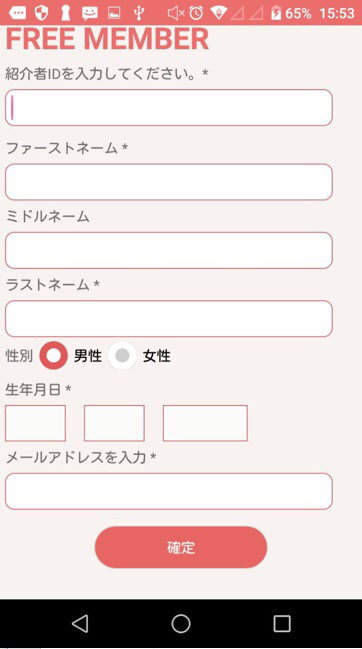The width and height of the screenshot is (362, 649).
Task: Tap the alarm clock status icon
Action: point(196,13)
